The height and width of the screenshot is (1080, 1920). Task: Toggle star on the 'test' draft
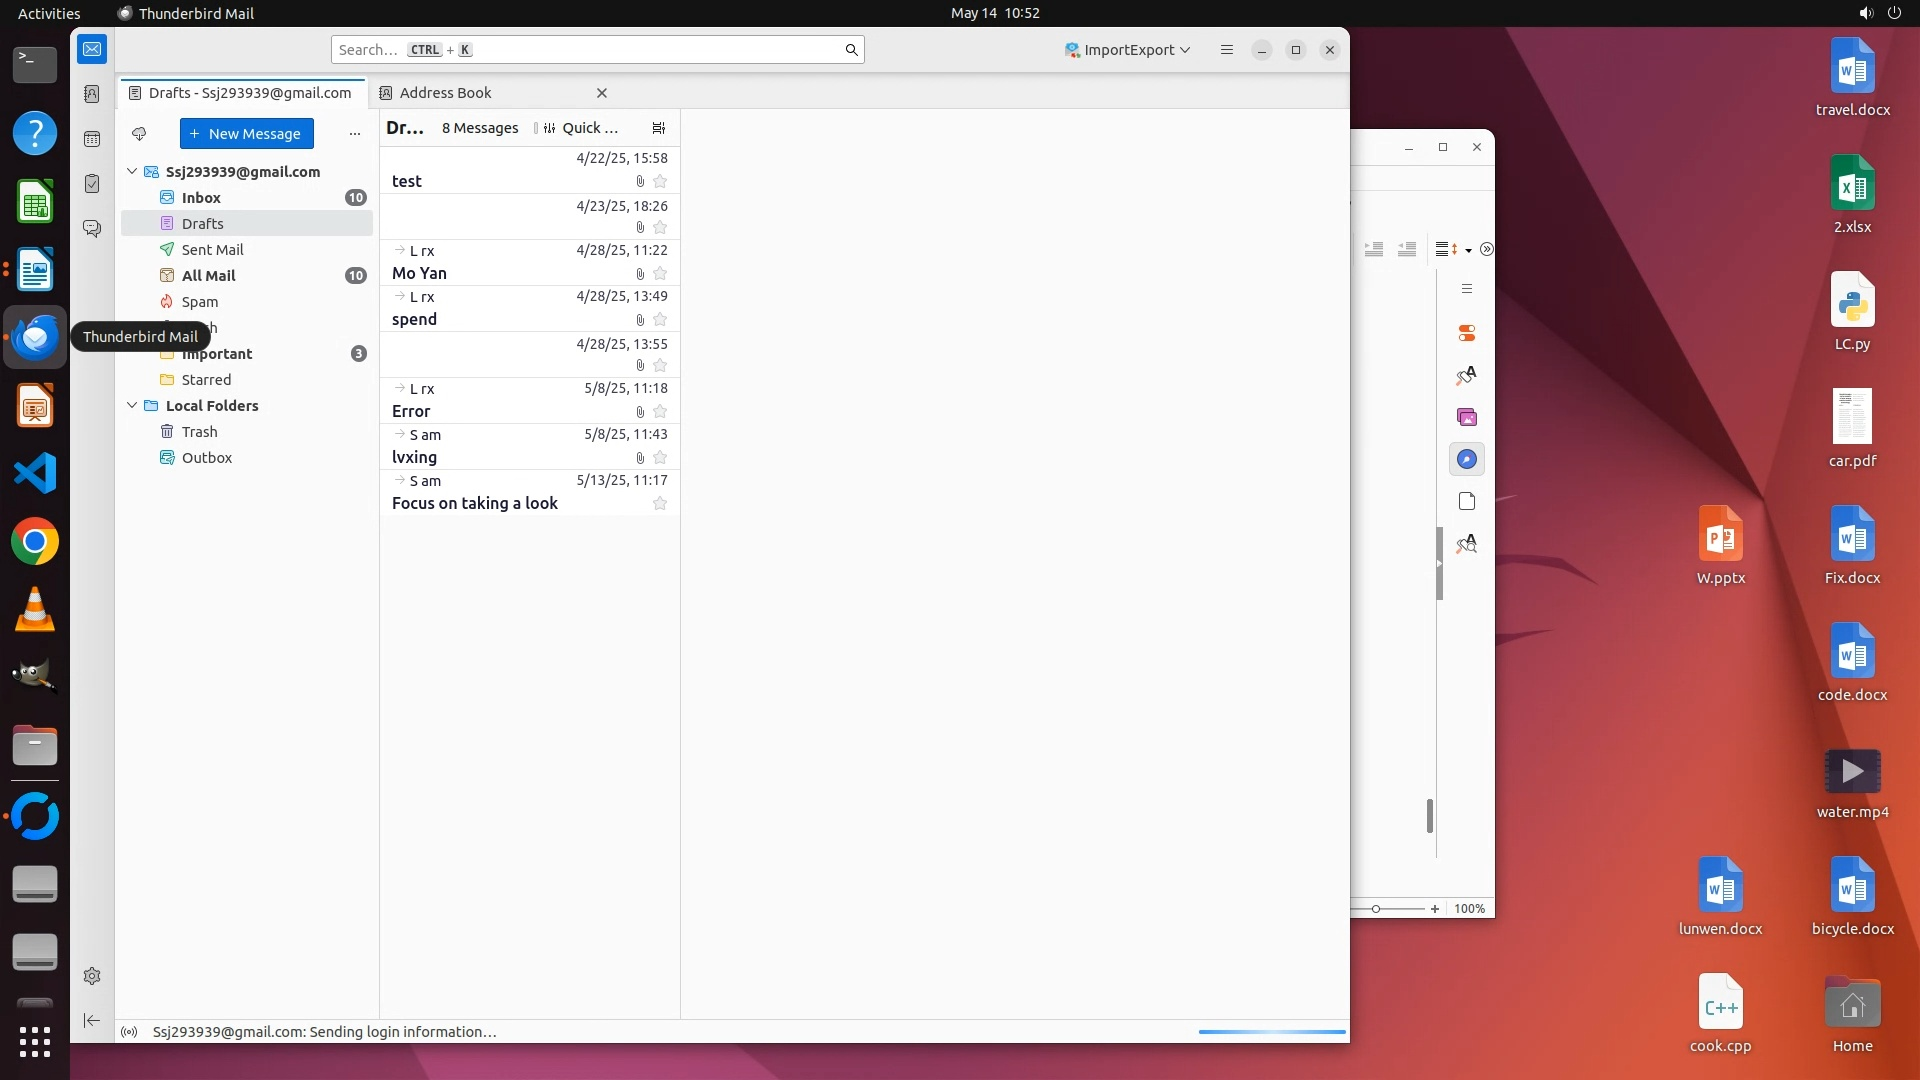click(660, 182)
